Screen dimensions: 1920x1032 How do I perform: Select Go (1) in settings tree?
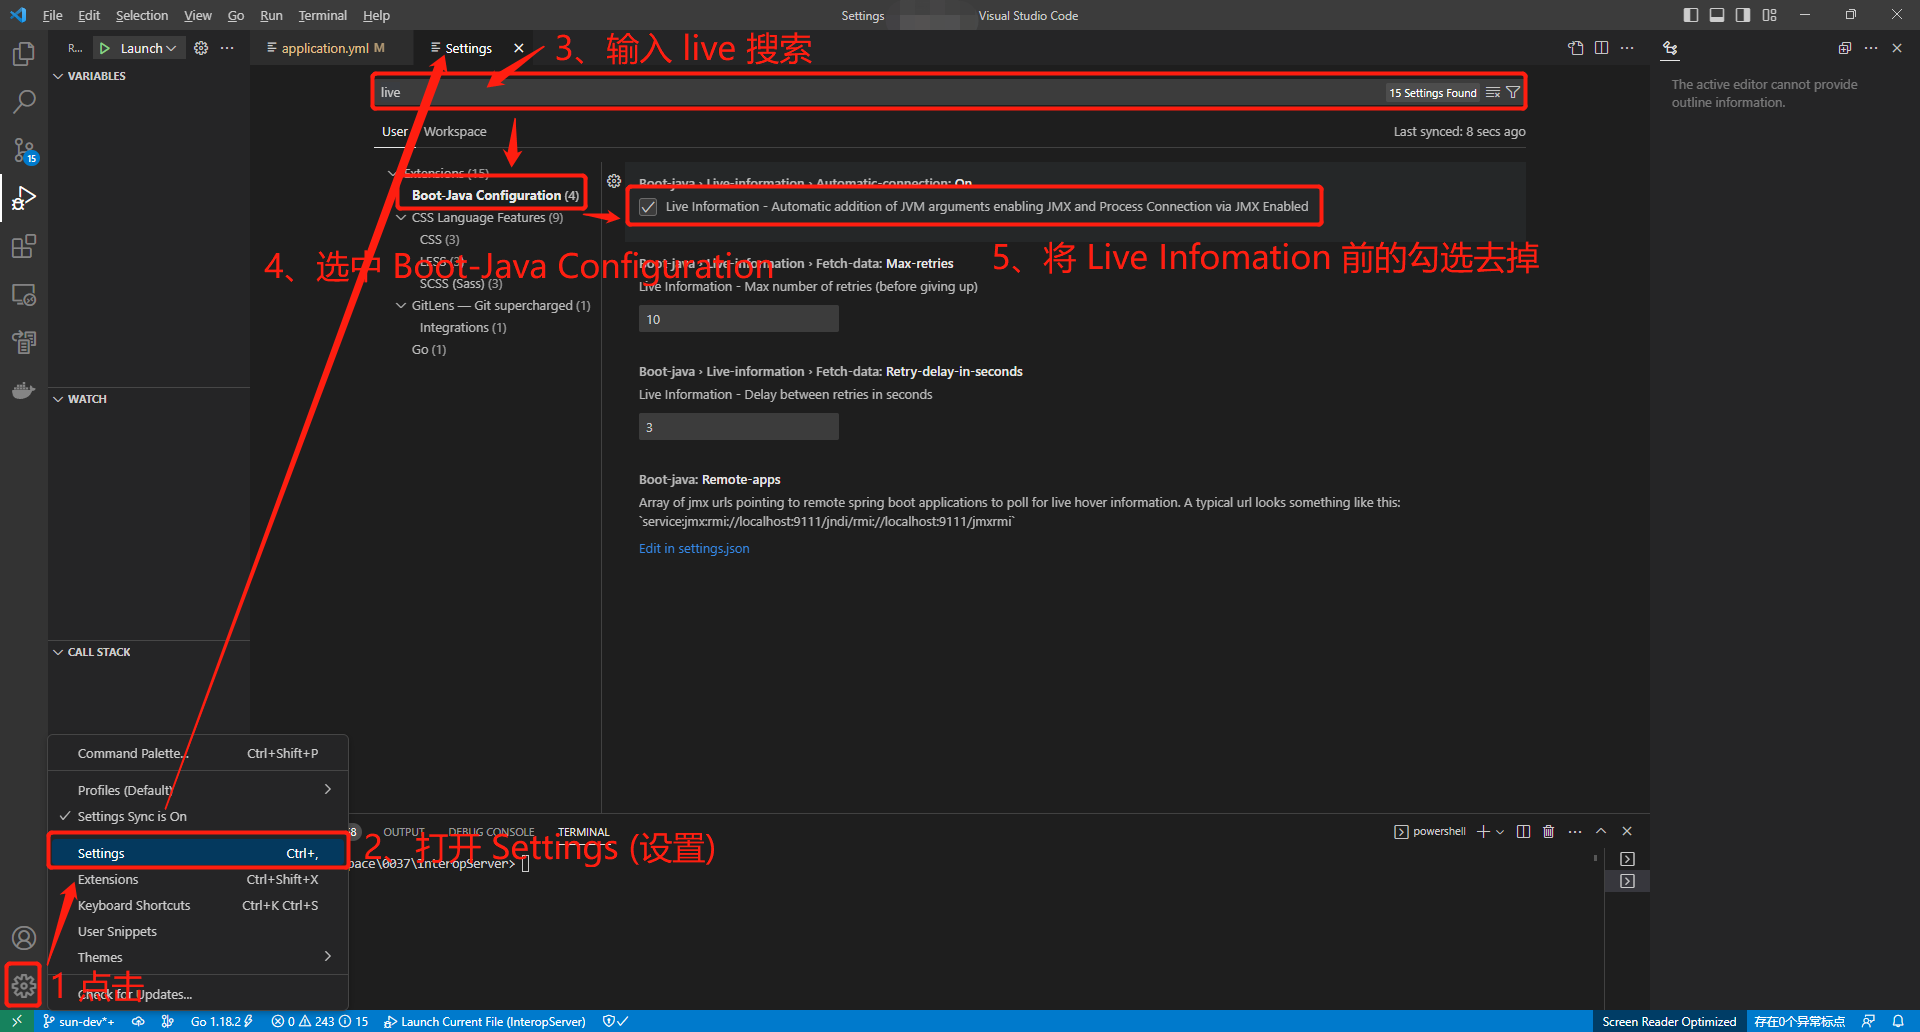click(x=429, y=349)
